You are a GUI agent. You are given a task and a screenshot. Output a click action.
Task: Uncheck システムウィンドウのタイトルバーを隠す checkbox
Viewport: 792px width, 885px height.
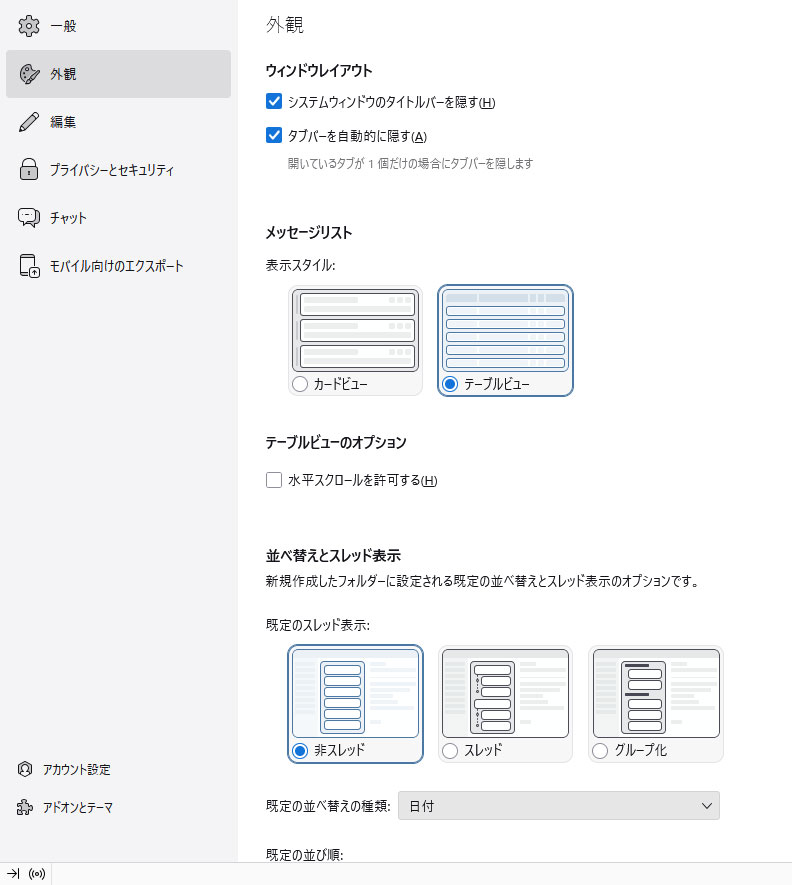[x=274, y=102]
